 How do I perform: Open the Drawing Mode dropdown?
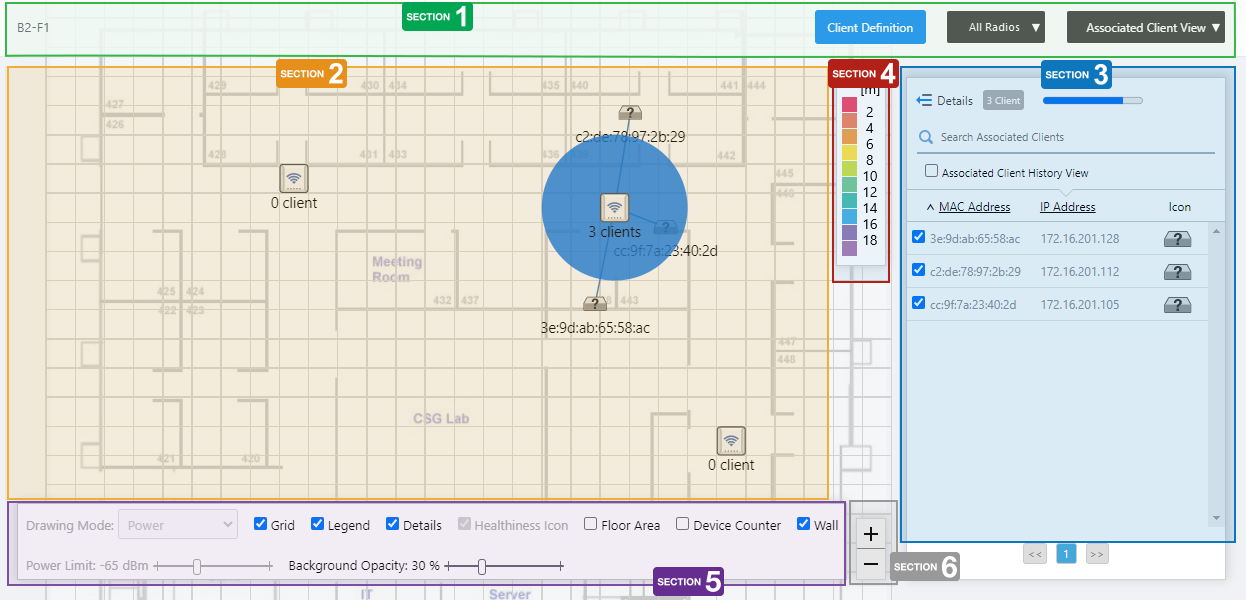point(177,524)
